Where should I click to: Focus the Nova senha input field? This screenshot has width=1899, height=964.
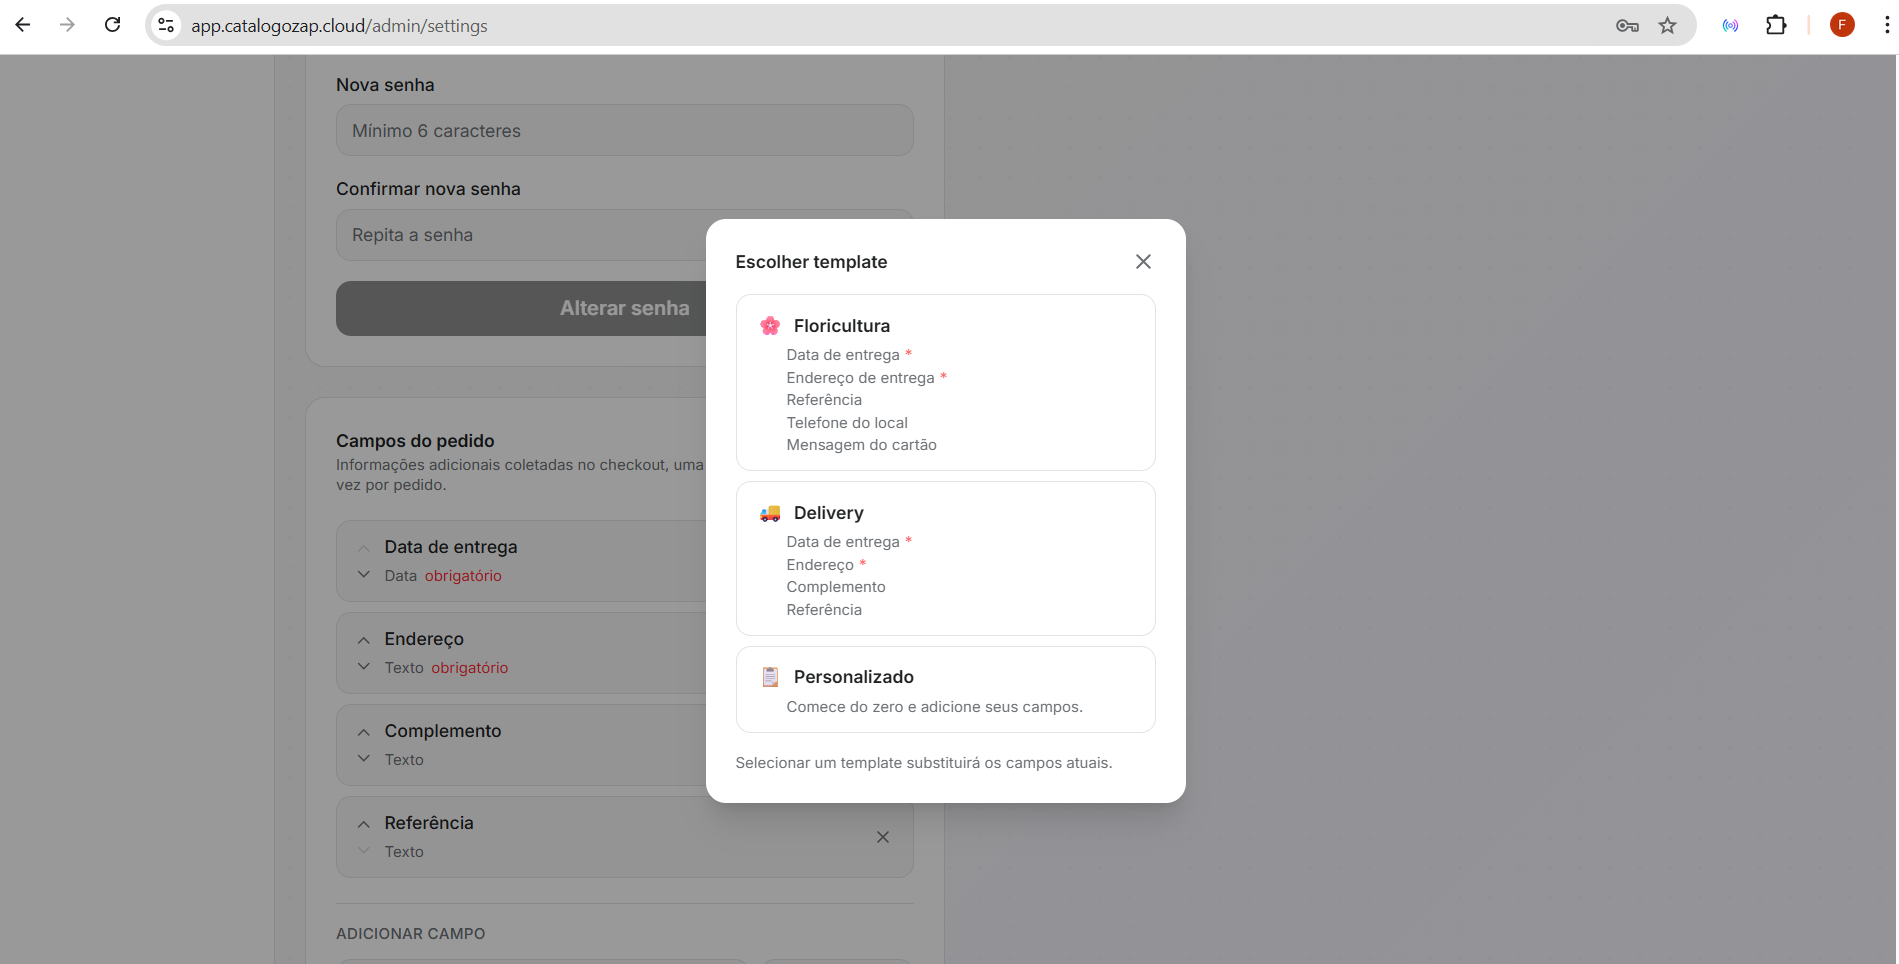[625, 130]
